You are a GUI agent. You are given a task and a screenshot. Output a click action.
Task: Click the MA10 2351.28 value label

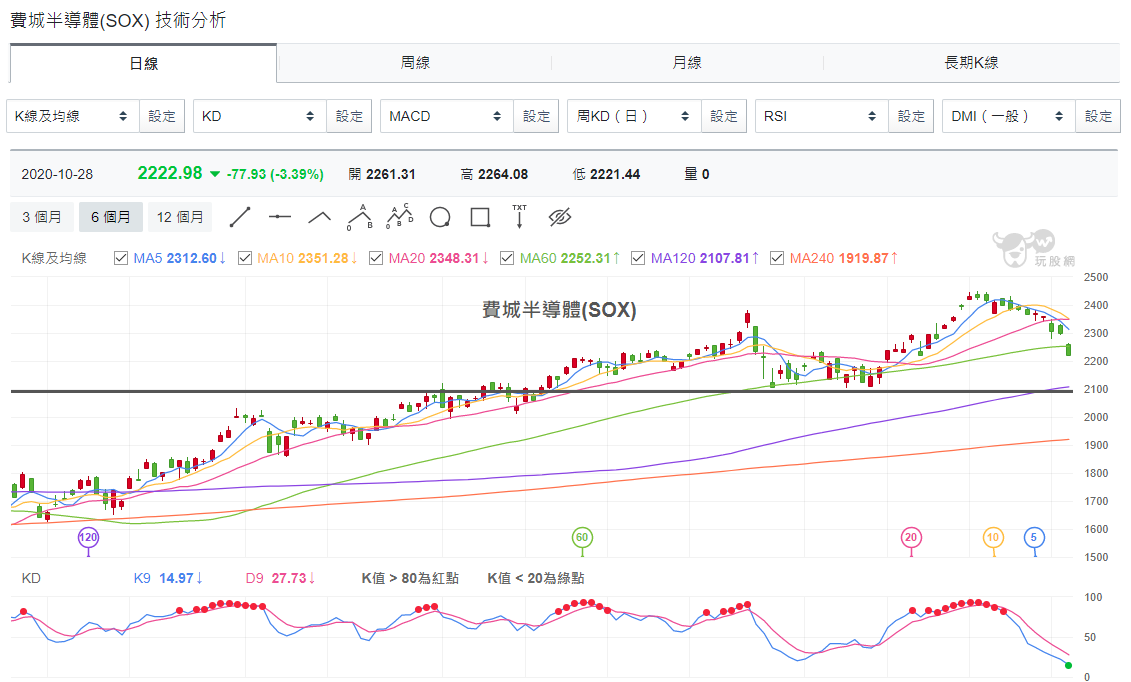[x=307, y=258]
